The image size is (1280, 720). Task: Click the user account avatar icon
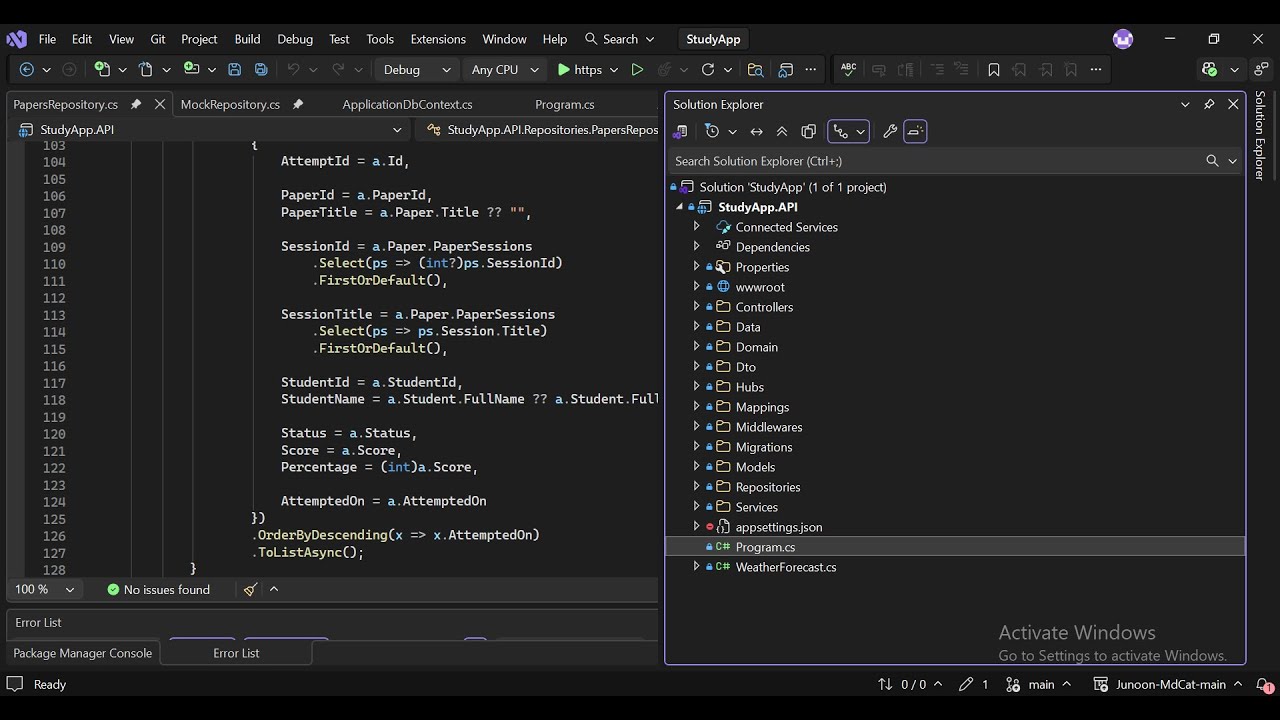pyautogui.click(x=1123, y=39)
